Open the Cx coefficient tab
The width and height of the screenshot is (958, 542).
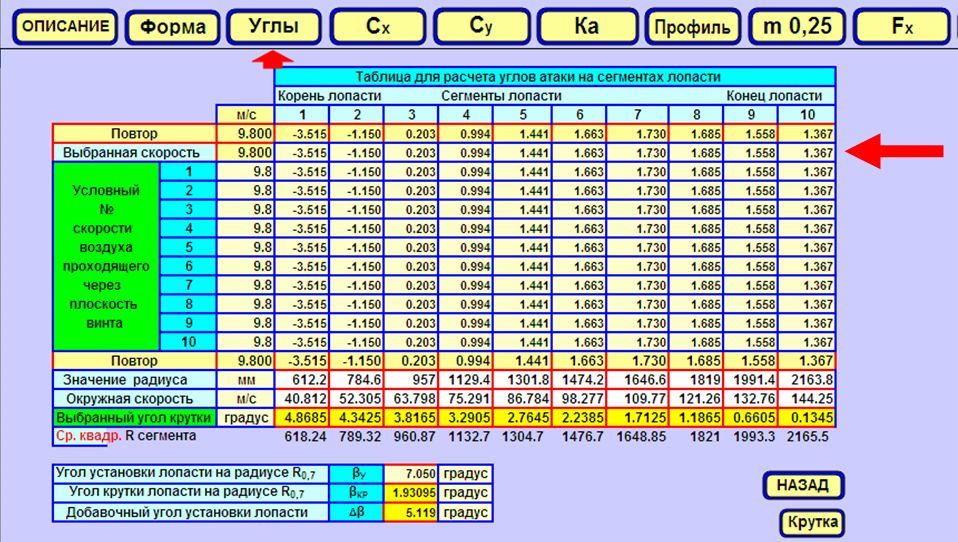coord(379,27)
